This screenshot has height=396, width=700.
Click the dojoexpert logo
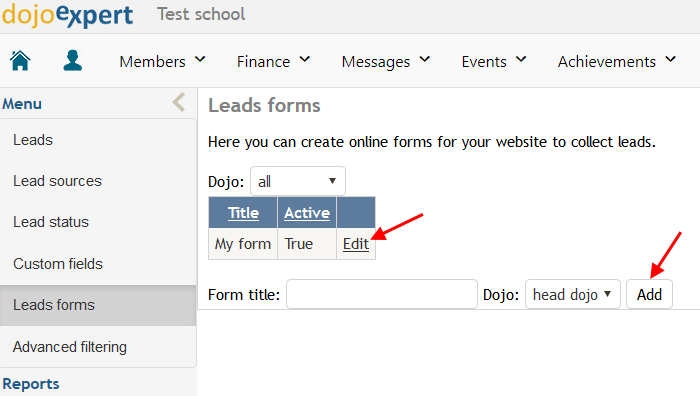click(67, 15)
